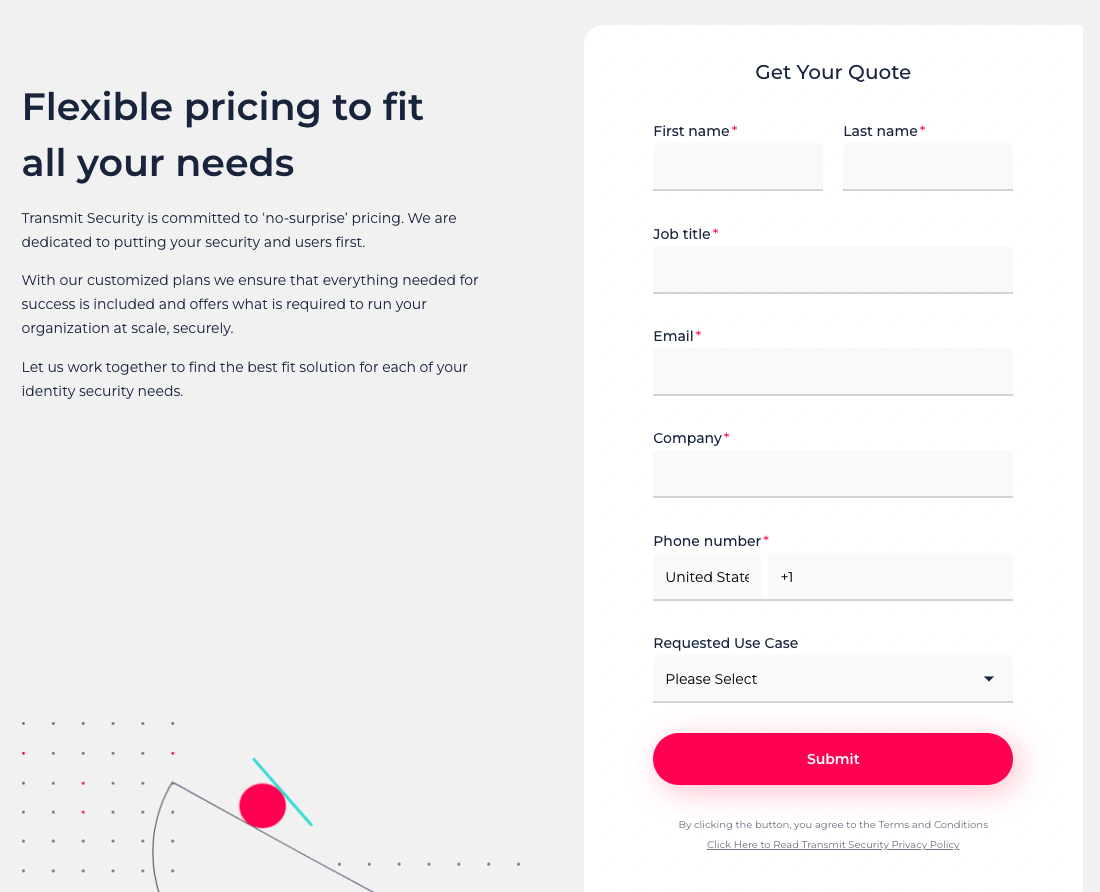Click the Job title label text
1100x892 pixels.
[x=681, y=234]
